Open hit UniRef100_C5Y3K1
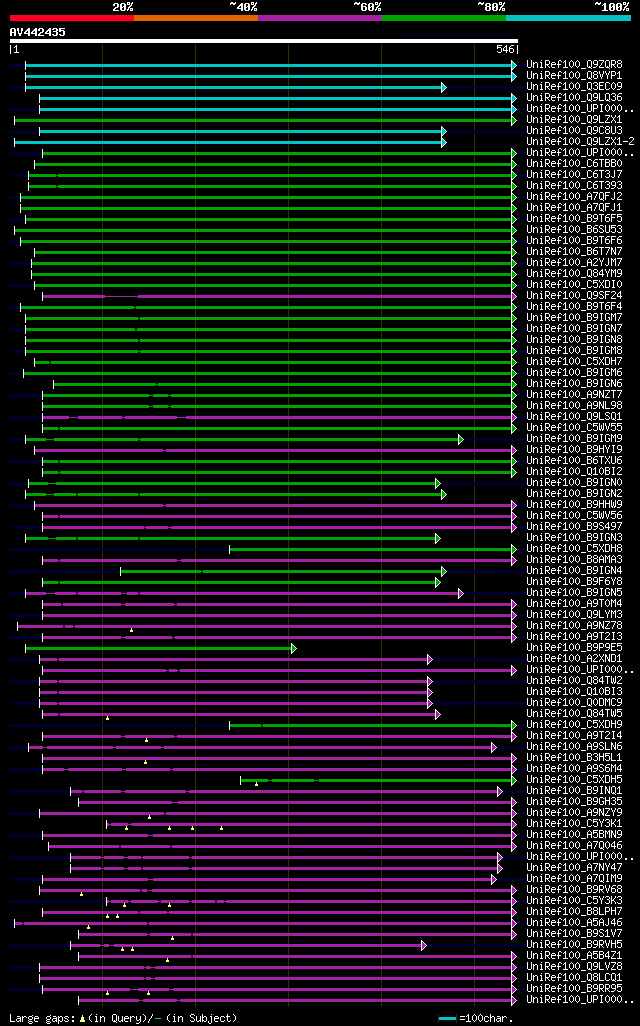The height and width of the screenshot is (1026, 640). (x=575, y=824)
